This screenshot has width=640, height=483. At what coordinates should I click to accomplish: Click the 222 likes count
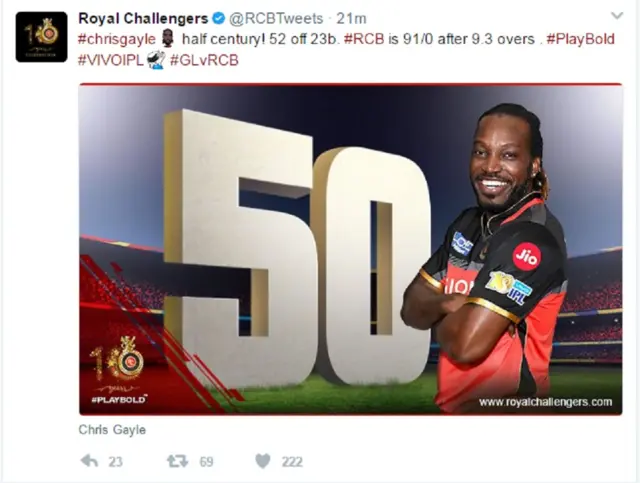coord(292,462)
